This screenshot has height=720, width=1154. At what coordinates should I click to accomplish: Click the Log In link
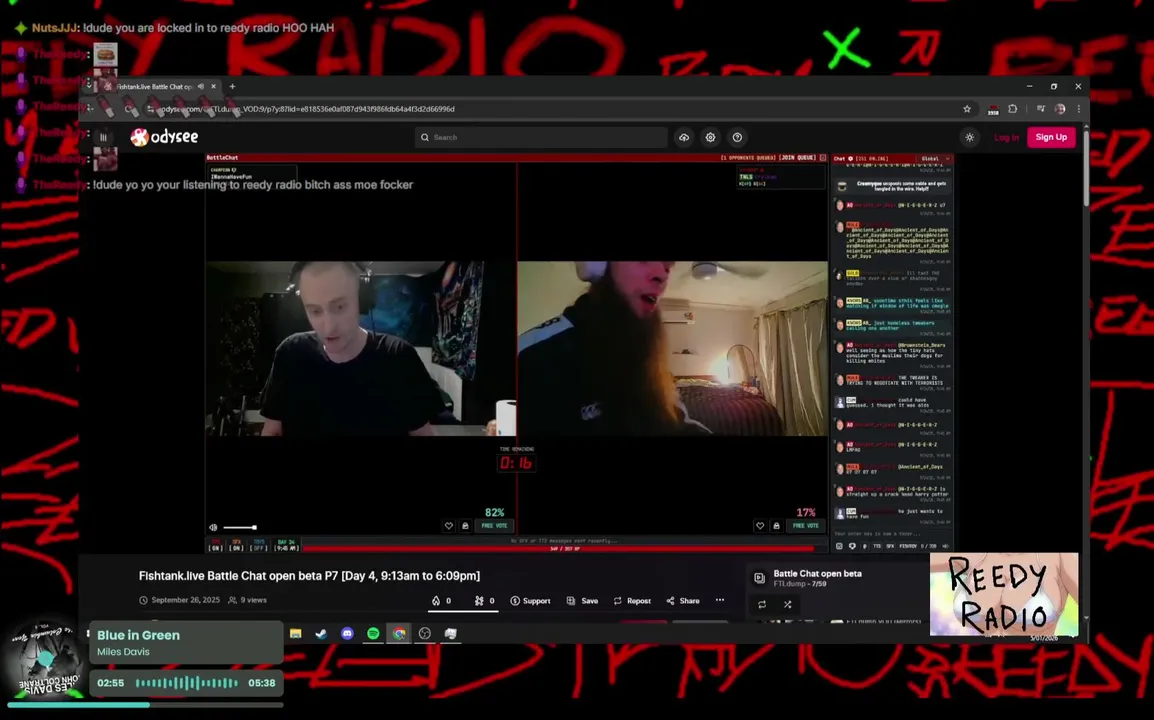[x=1006, y=138]
